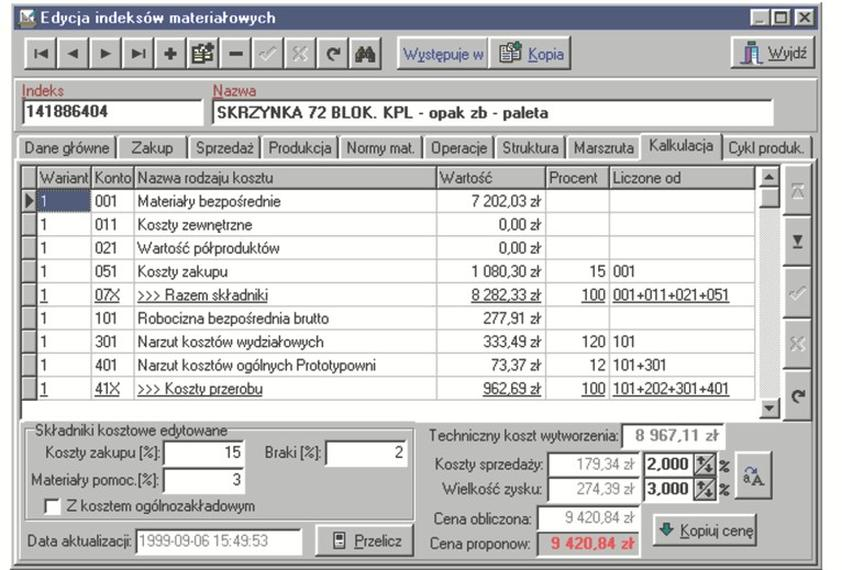Open the Marszruta tab
The height and width of the screenshot is (570, 842).
(603, 148)
